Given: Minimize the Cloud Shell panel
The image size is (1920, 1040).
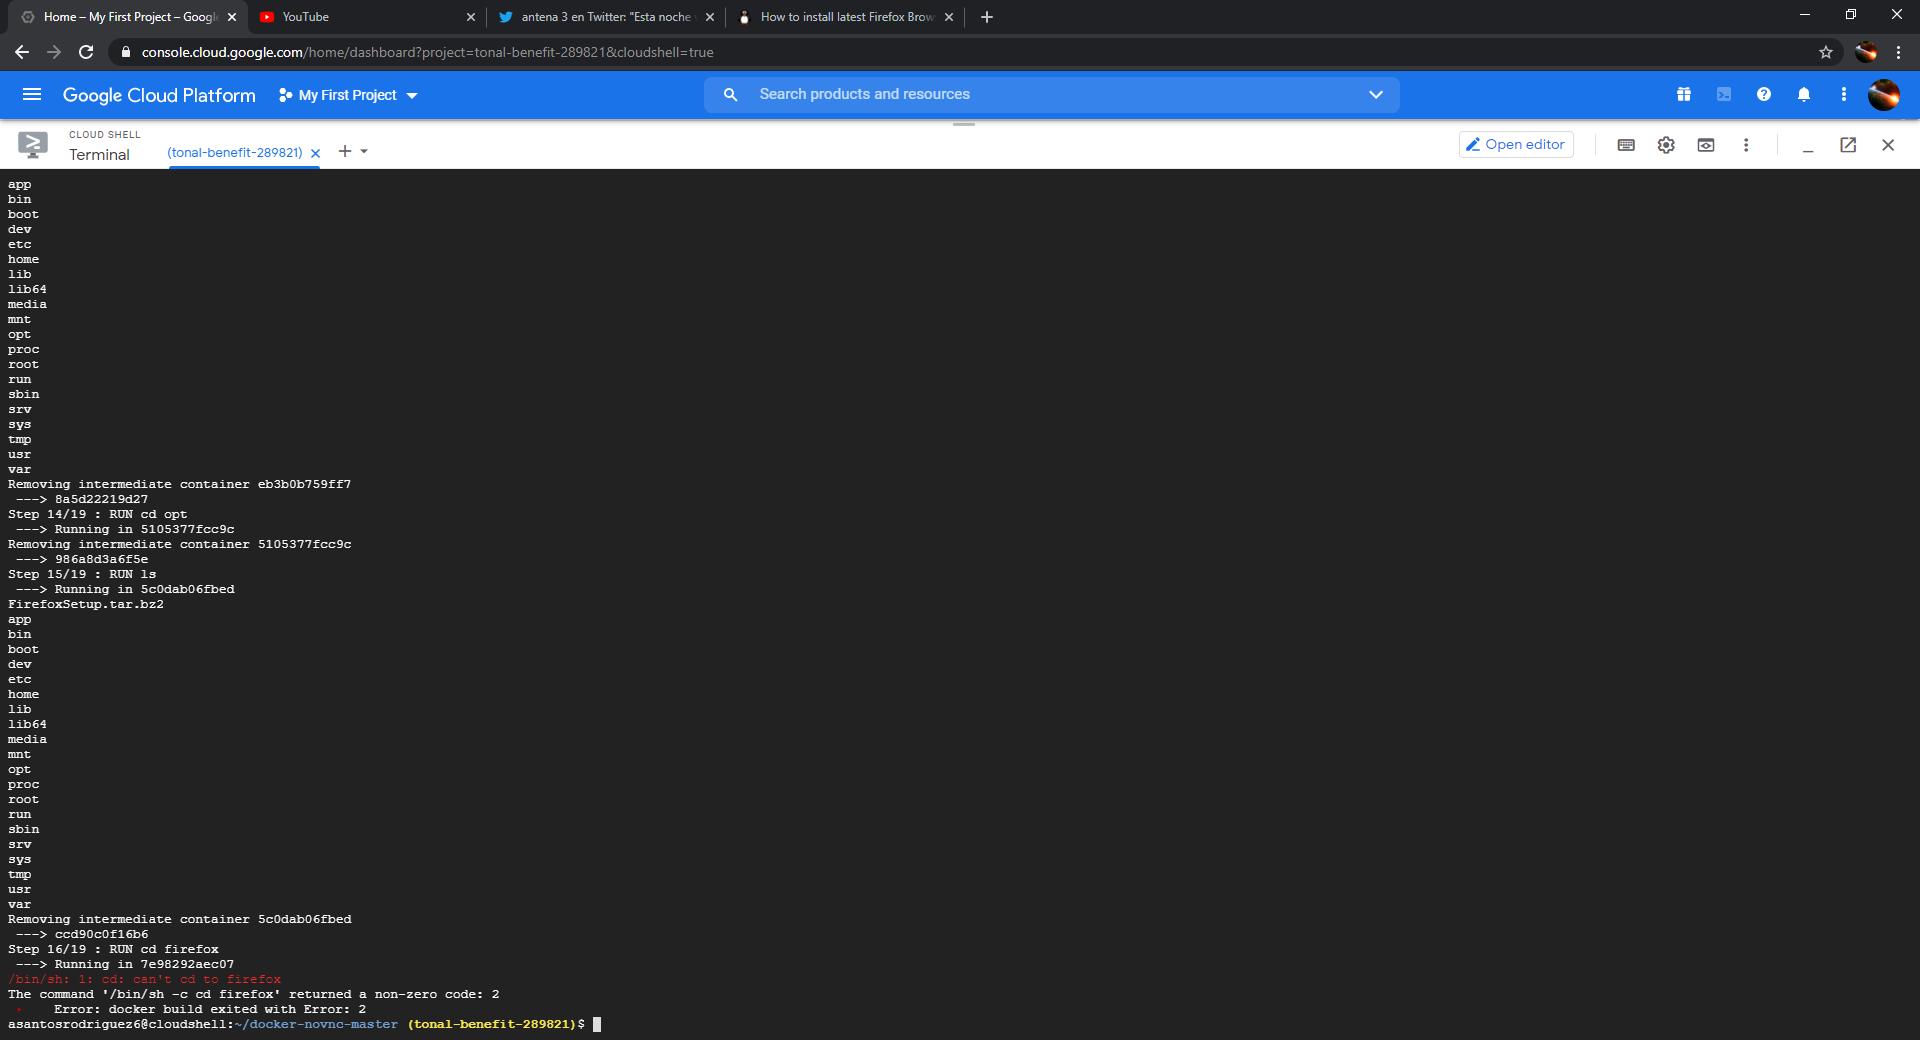Looking at the screenshot, I should (1807, 148).
